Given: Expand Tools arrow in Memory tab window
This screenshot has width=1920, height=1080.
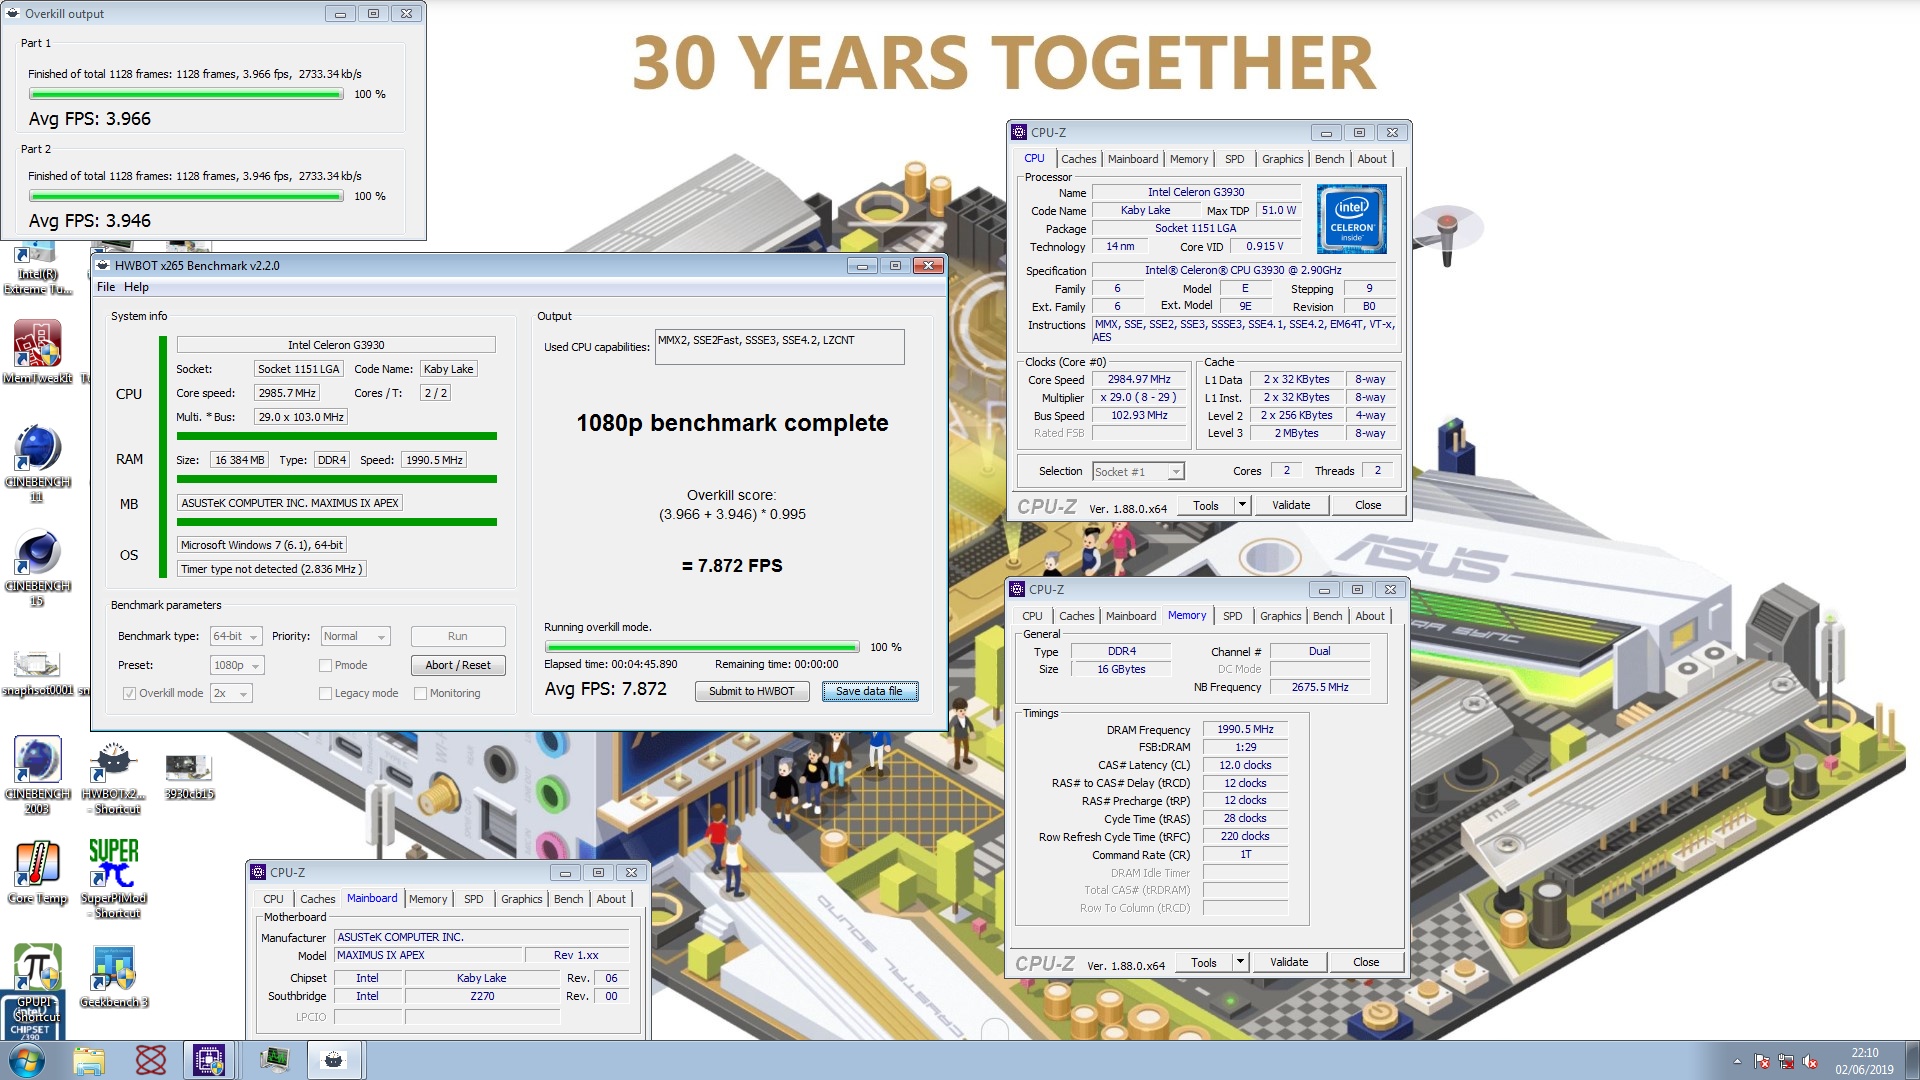Looking at the screenshot, I should coord(1240,963).
